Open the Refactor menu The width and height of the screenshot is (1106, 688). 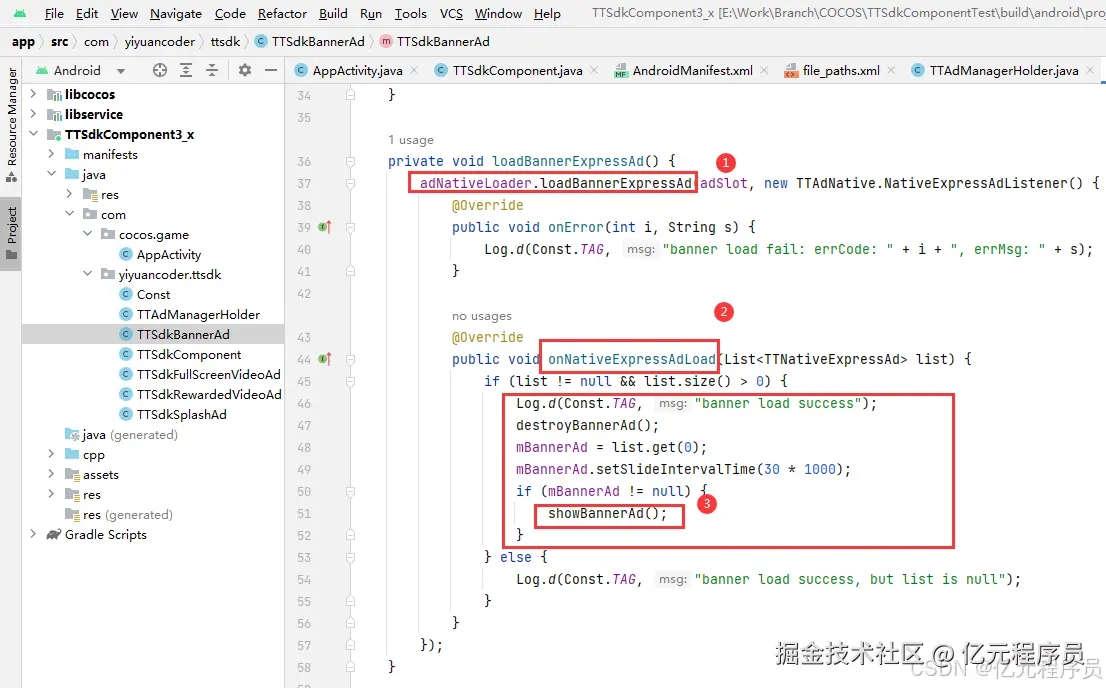282,13
